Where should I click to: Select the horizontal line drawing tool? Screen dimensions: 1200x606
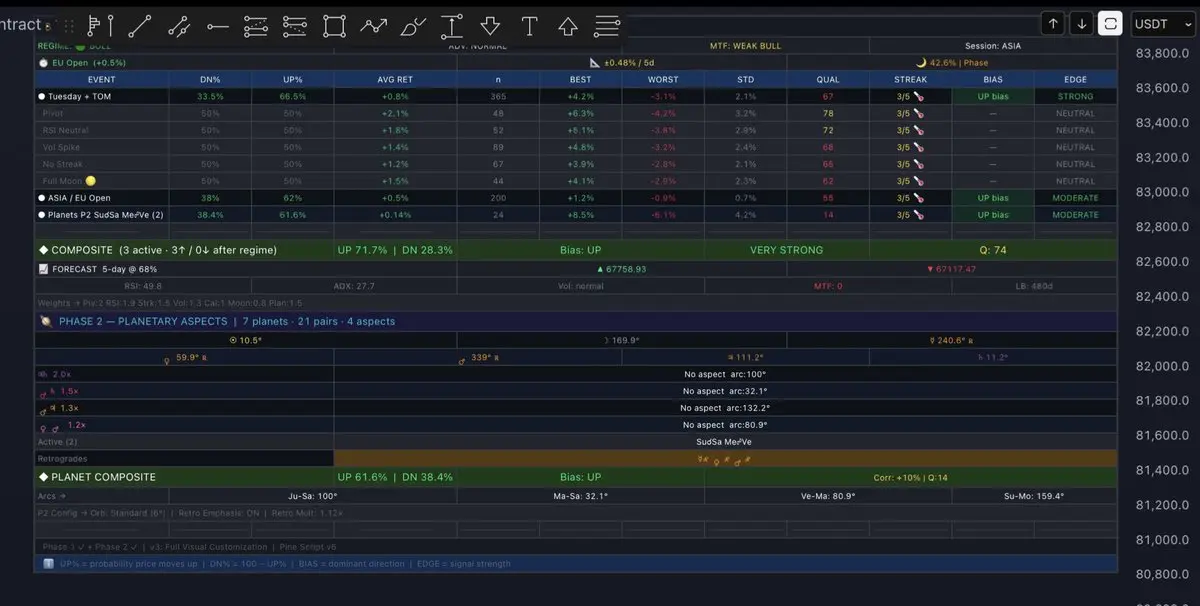pyautogui.click(x=217, y=26)
